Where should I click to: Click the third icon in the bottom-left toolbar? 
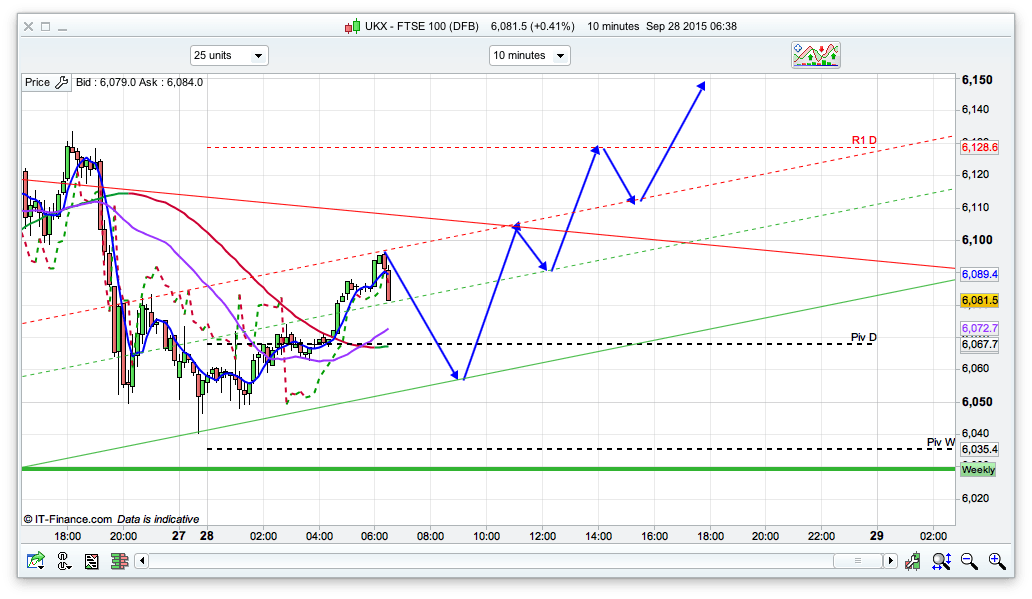90,561
